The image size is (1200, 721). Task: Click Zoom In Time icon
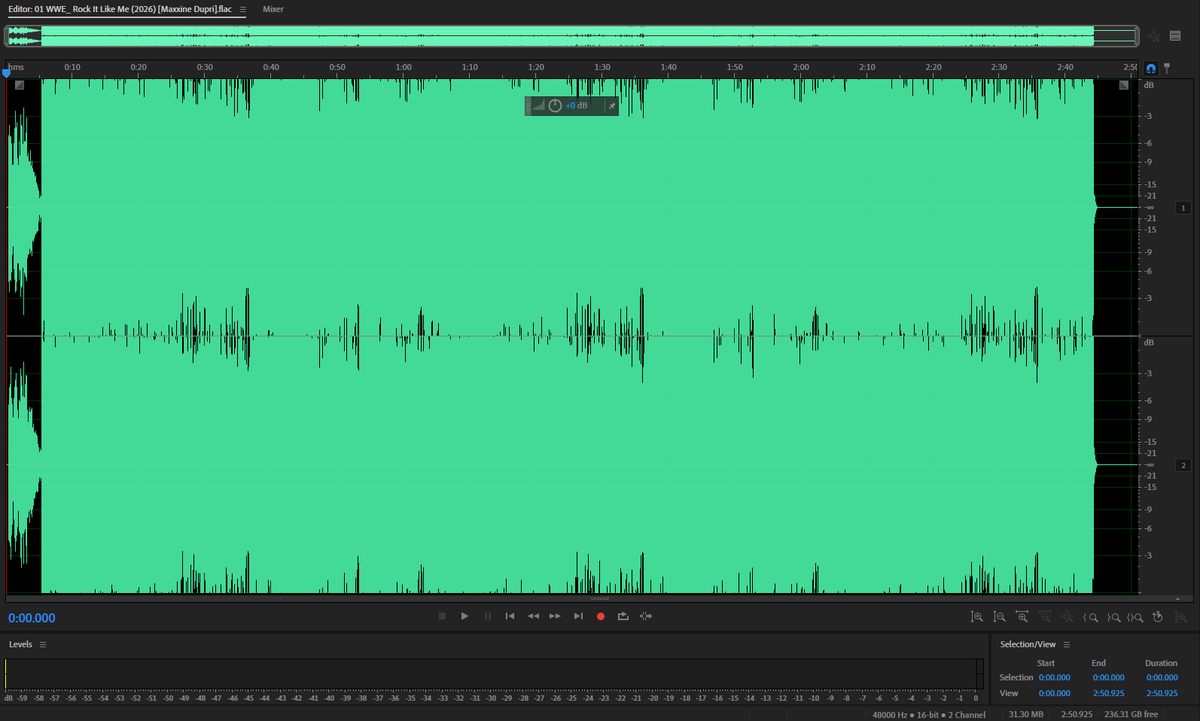pyautogui.click(x=1022, y=617)
